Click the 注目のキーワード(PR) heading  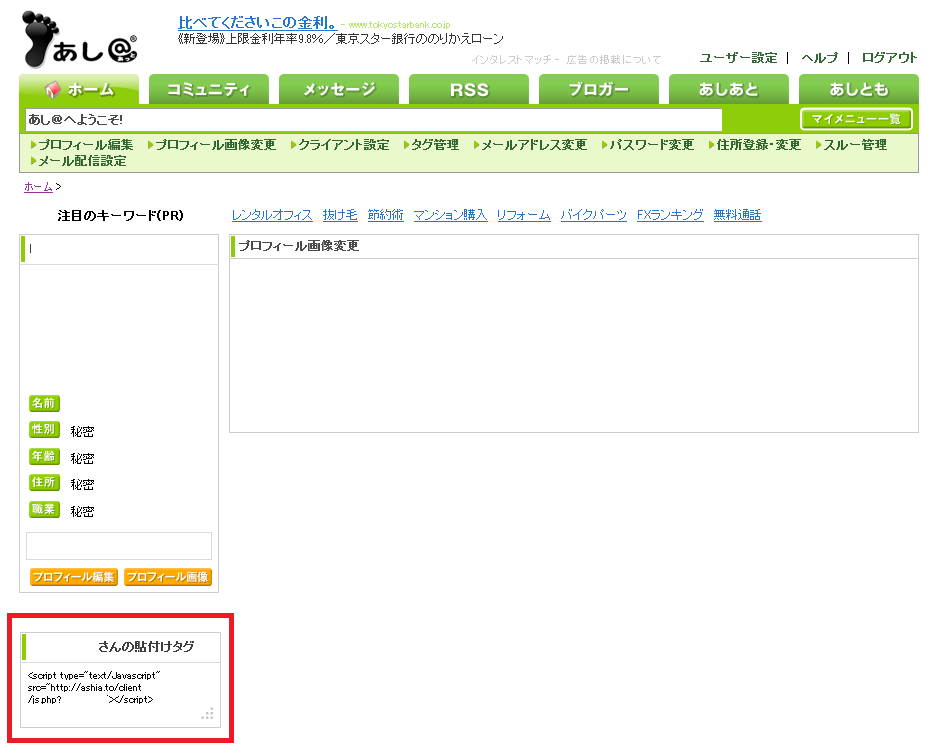tap(121, 216)
